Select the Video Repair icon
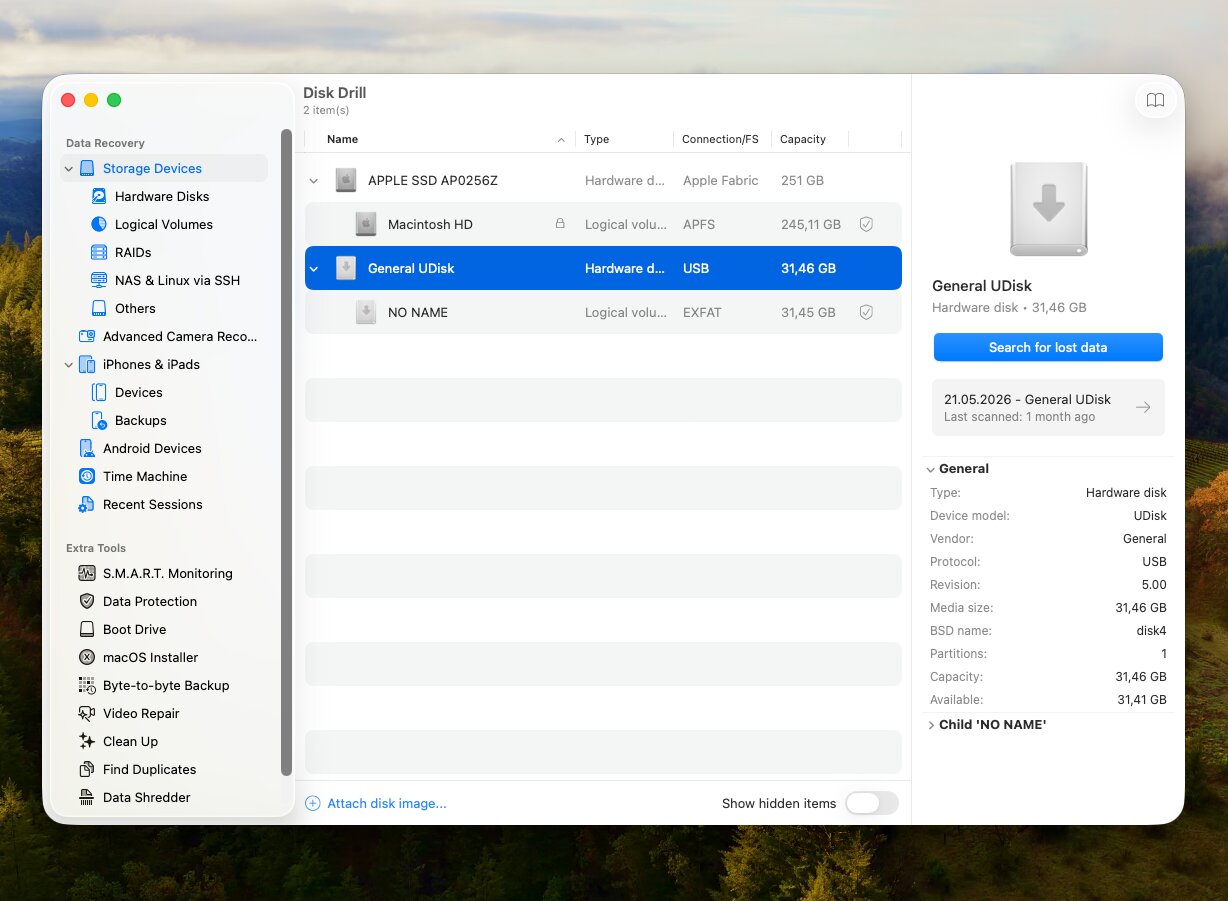This screenshot has height=901, width=1228. (86, 713)
